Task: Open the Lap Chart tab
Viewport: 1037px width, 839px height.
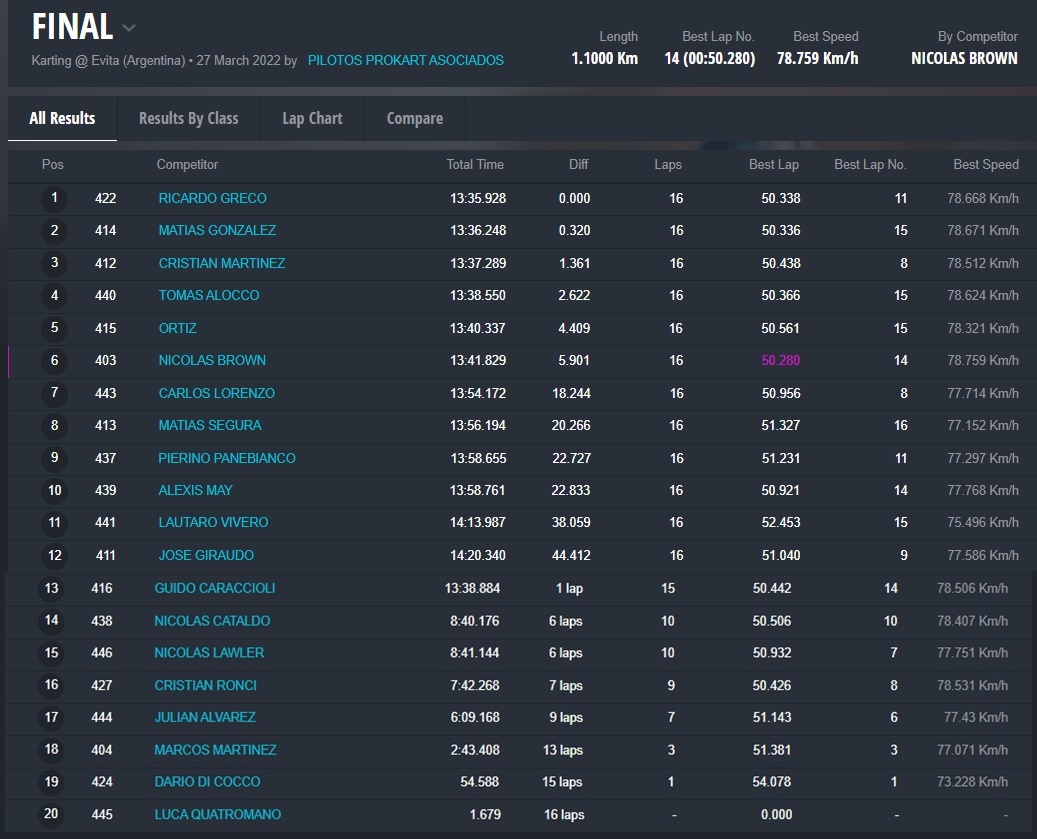Action: [312, 118]
